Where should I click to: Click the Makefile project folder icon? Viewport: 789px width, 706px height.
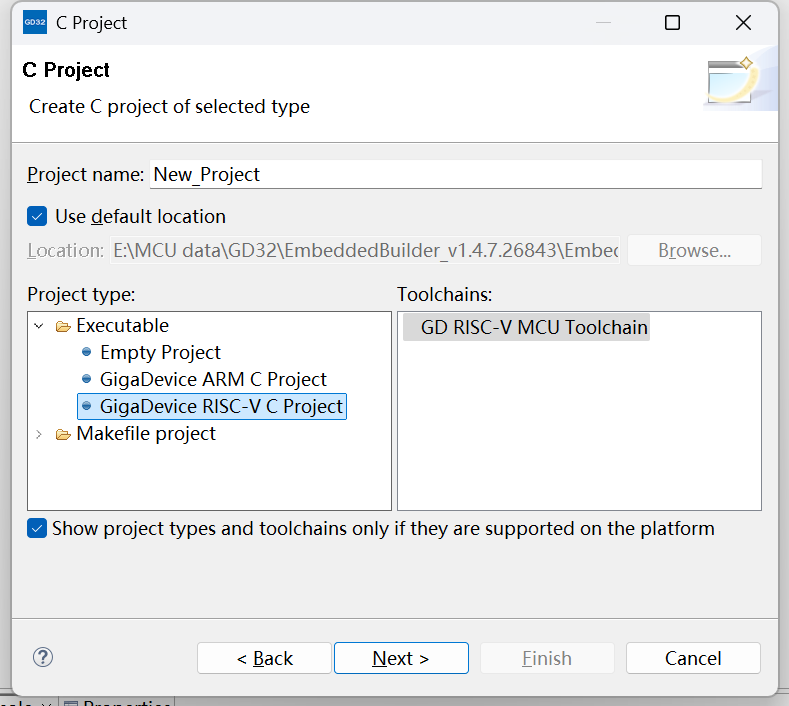coord(63,434)
